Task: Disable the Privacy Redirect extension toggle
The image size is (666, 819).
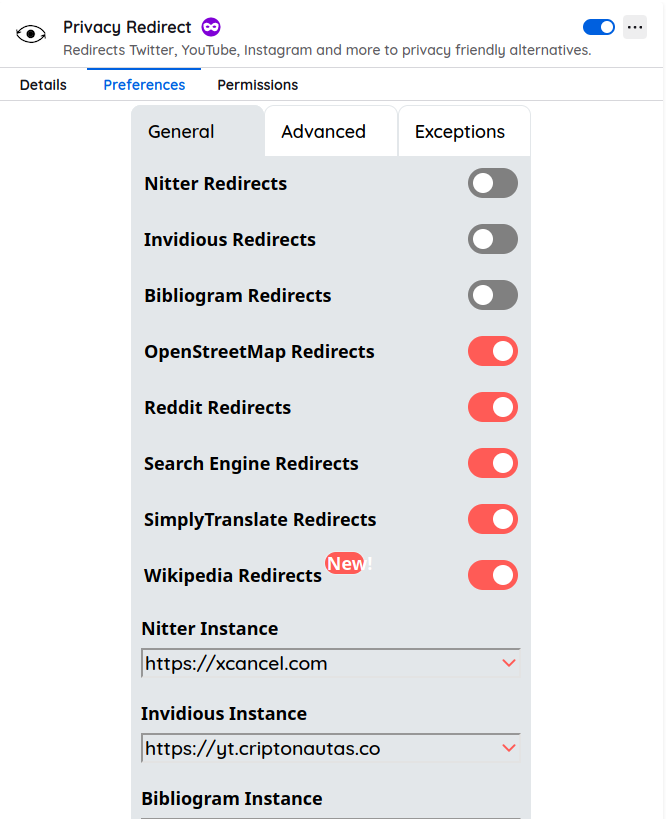Action: click(x=598, y=27)
